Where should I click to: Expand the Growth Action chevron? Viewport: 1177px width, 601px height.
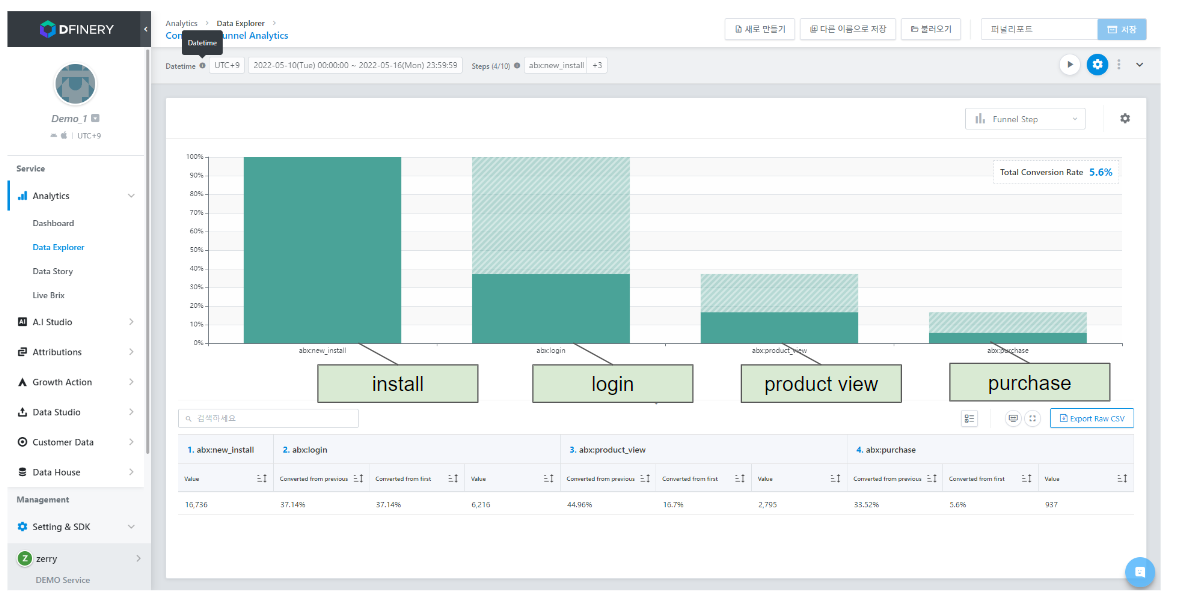pyautogui.click(x=131, y=382)
